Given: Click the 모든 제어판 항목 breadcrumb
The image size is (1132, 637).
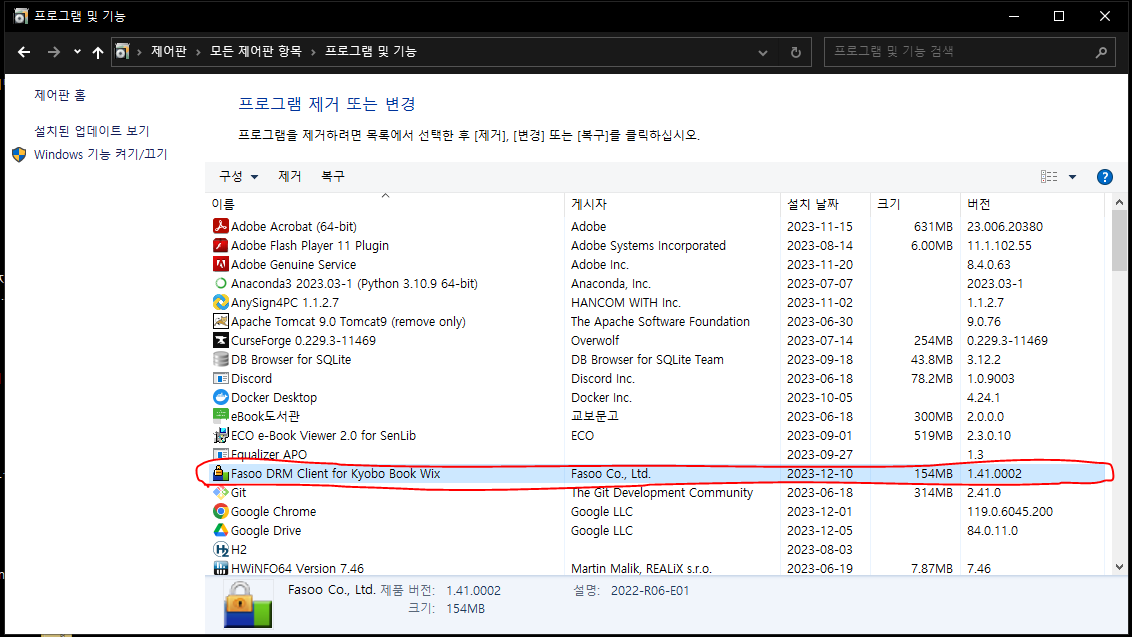Looking at the screenshot, I should [256, 51].
